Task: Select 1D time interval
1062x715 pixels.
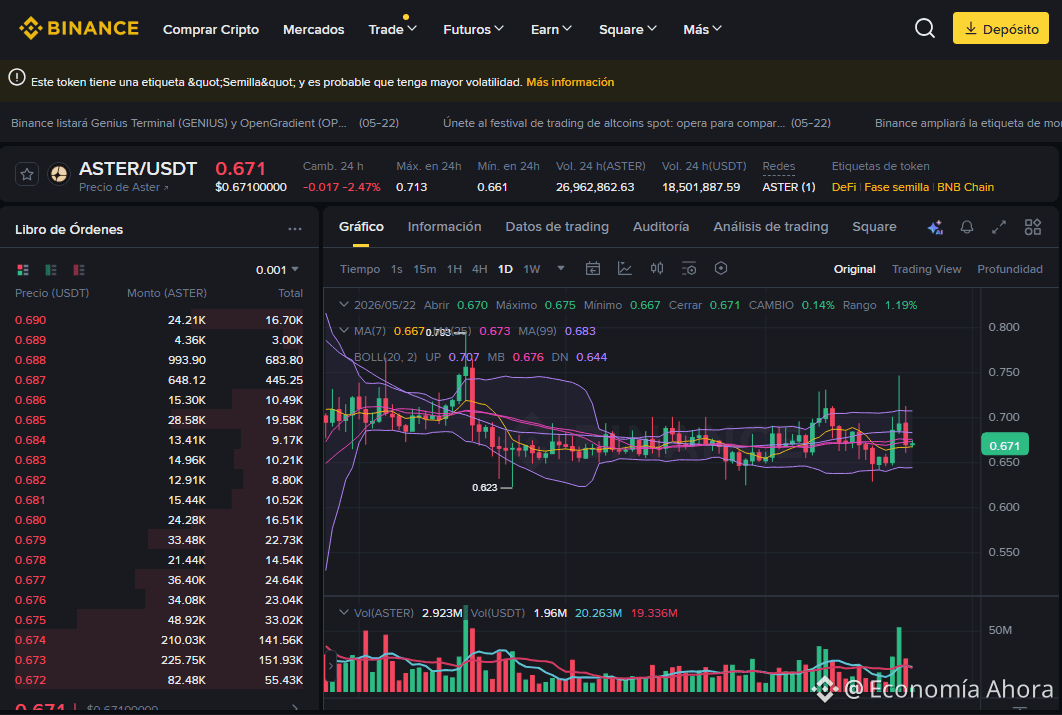Action: 505,269
